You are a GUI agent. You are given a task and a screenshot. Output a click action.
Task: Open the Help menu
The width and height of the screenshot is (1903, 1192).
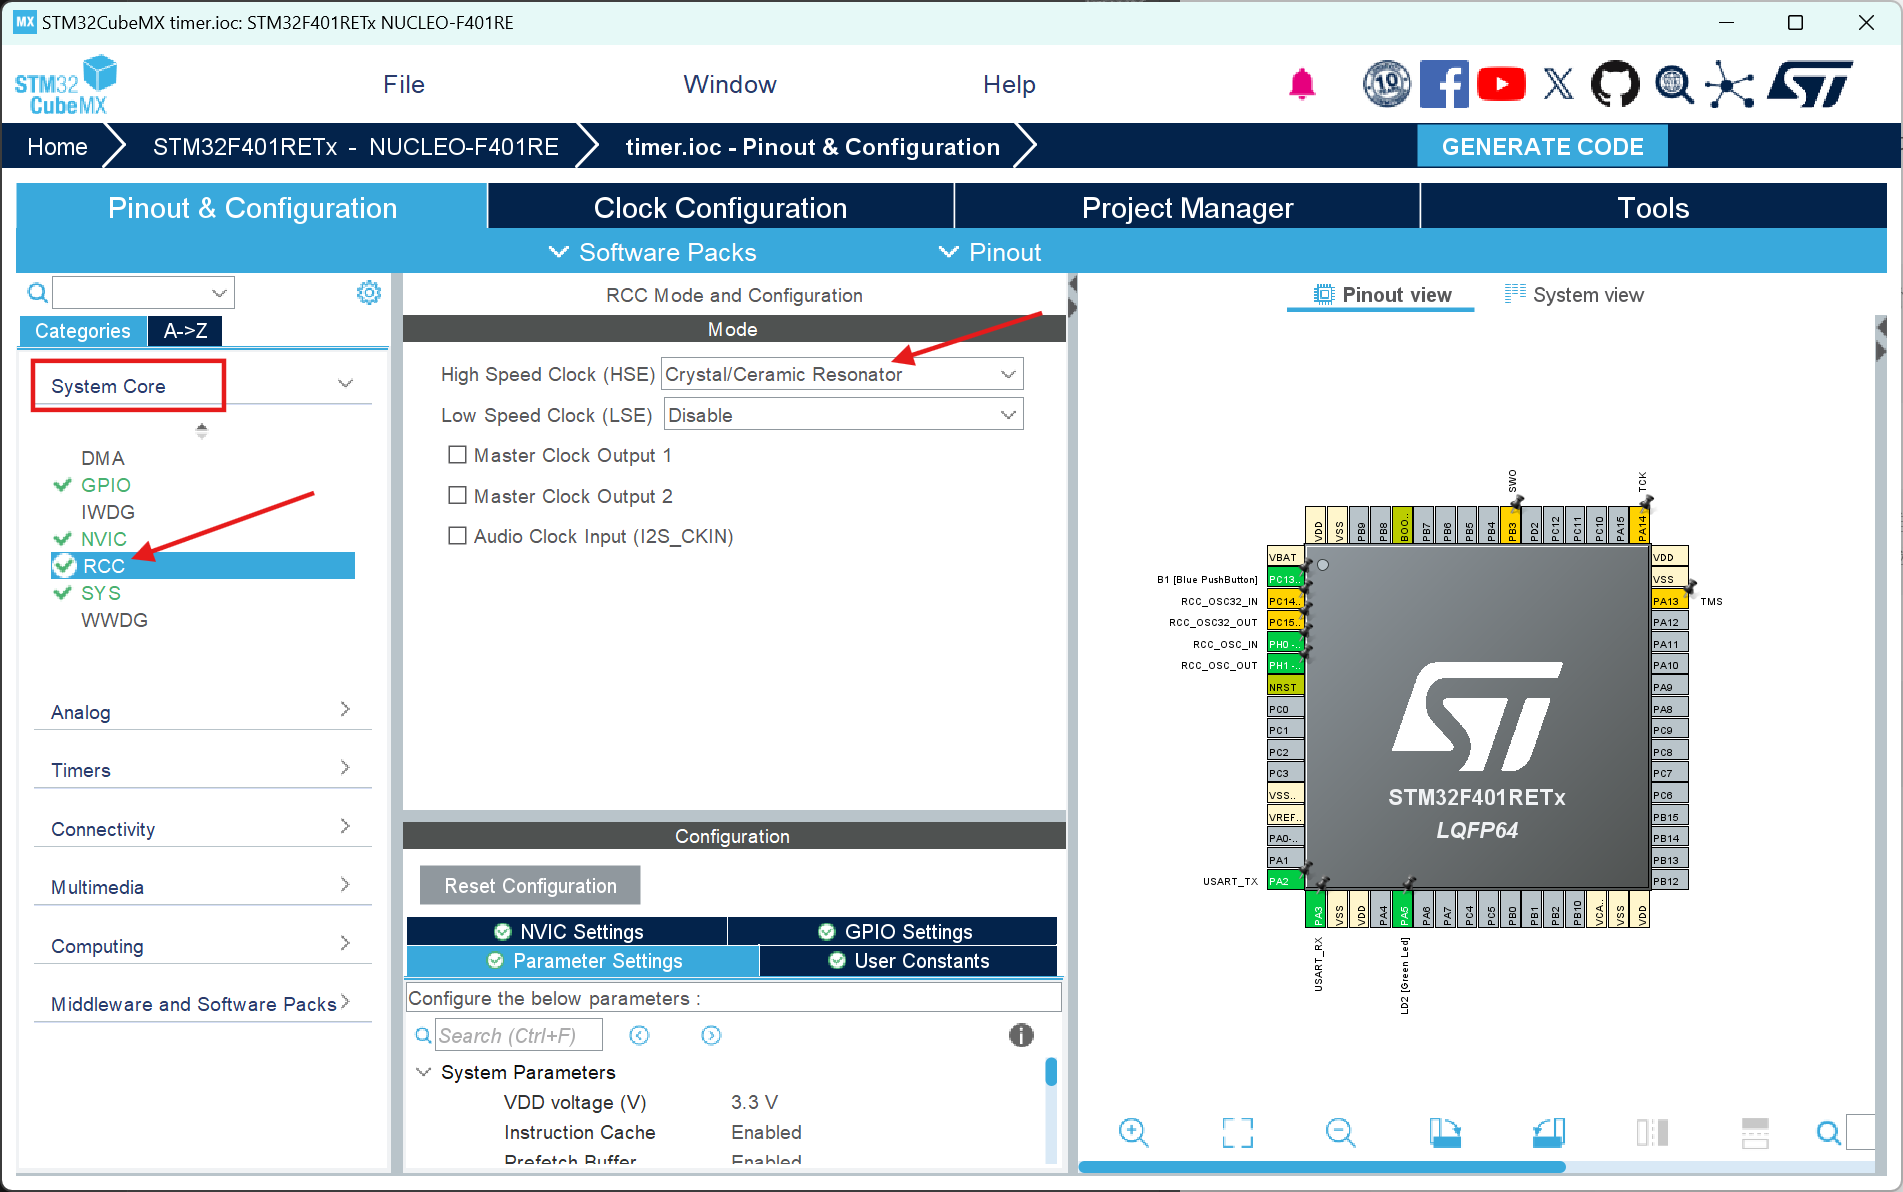coord(1009,85)
